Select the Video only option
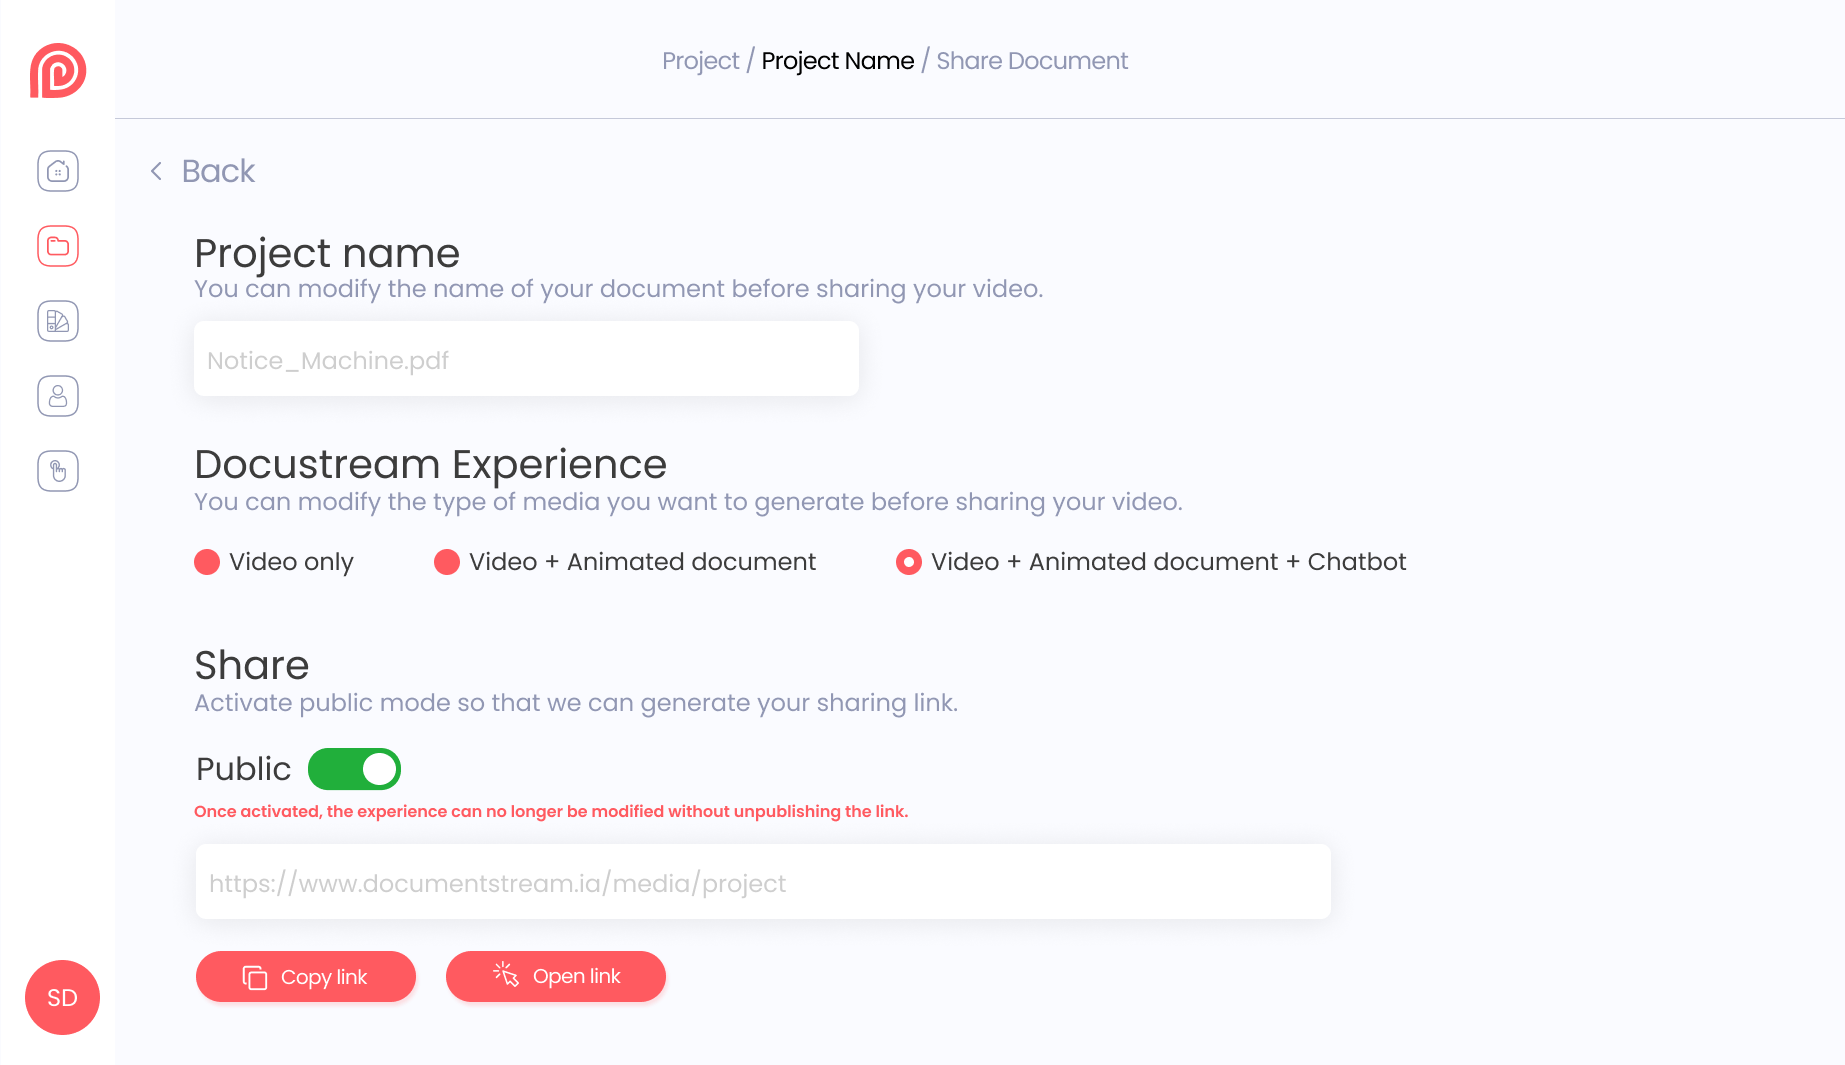1845x1065 pixels. 207,562
